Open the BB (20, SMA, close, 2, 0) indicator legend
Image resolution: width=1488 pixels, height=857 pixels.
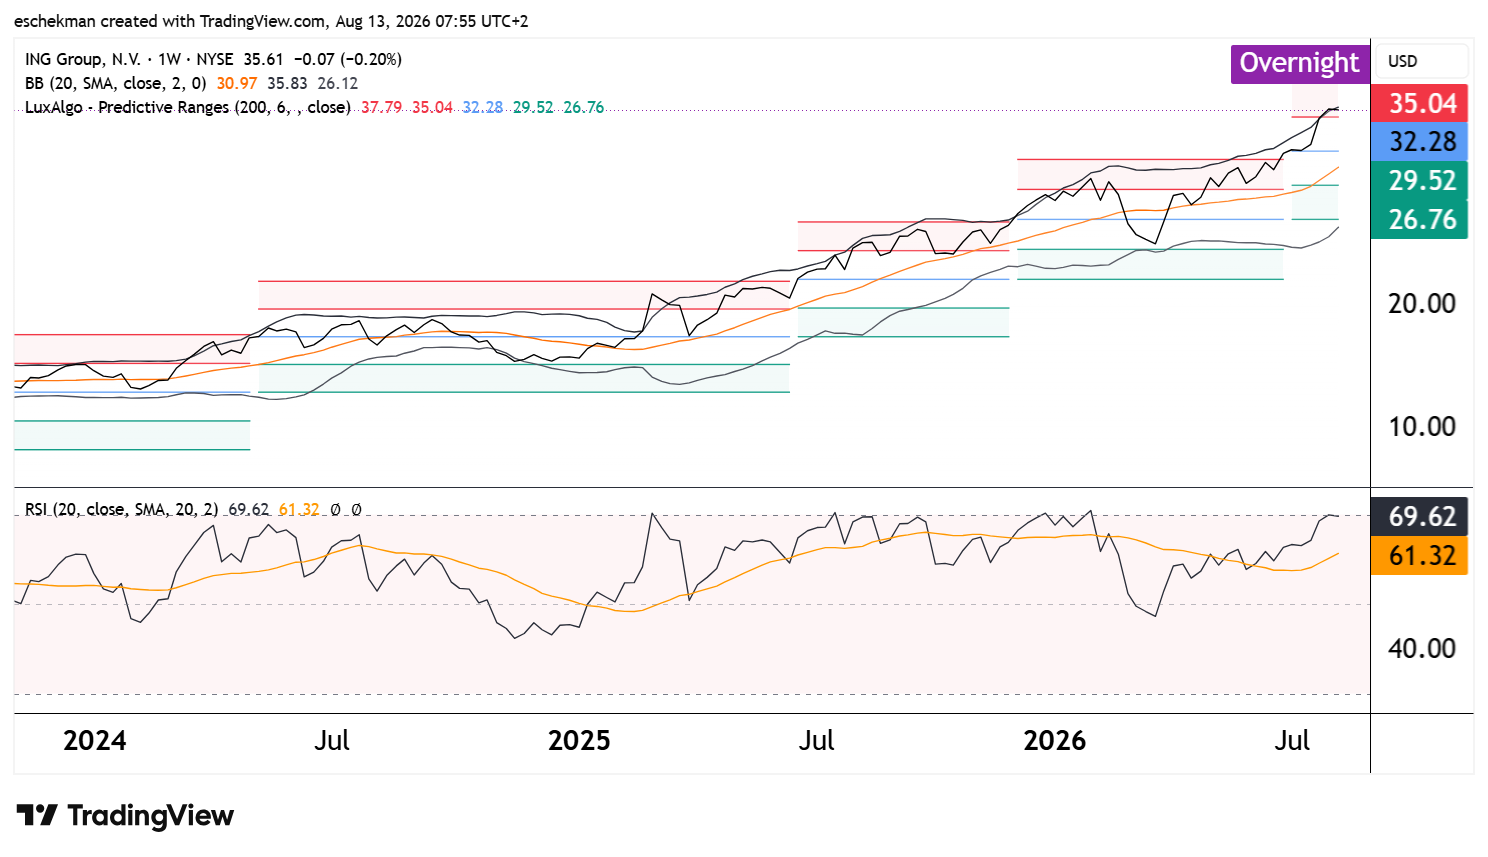[x=115, y=84]
